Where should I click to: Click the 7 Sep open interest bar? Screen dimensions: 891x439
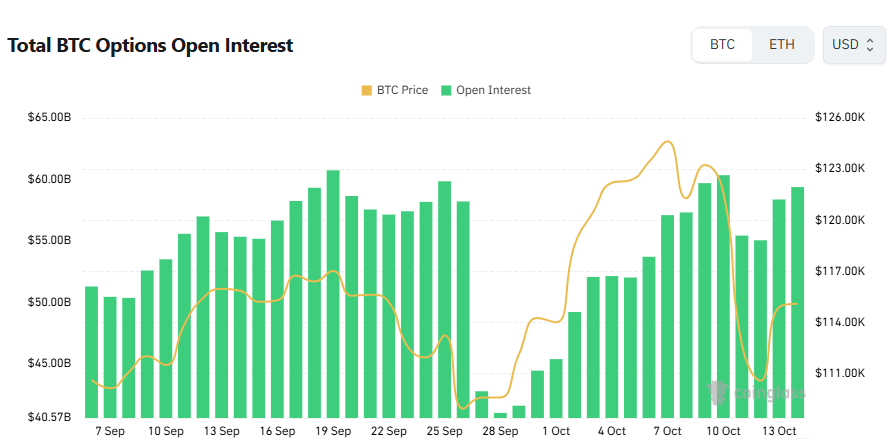click(110, 357)
